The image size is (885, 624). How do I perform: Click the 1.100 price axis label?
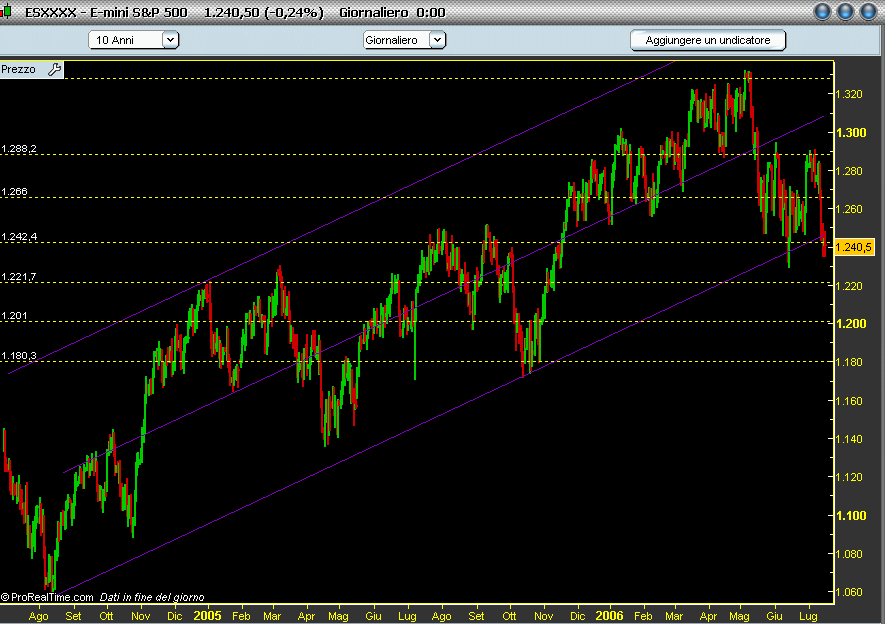851,515
